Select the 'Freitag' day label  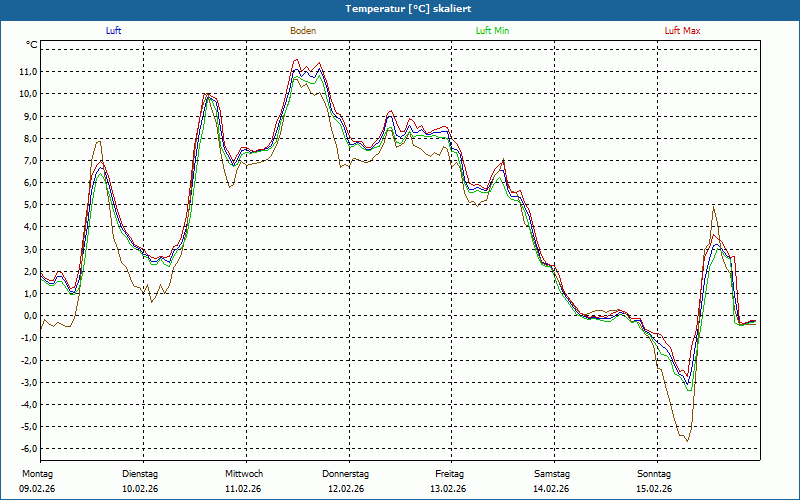coord(450,474)
